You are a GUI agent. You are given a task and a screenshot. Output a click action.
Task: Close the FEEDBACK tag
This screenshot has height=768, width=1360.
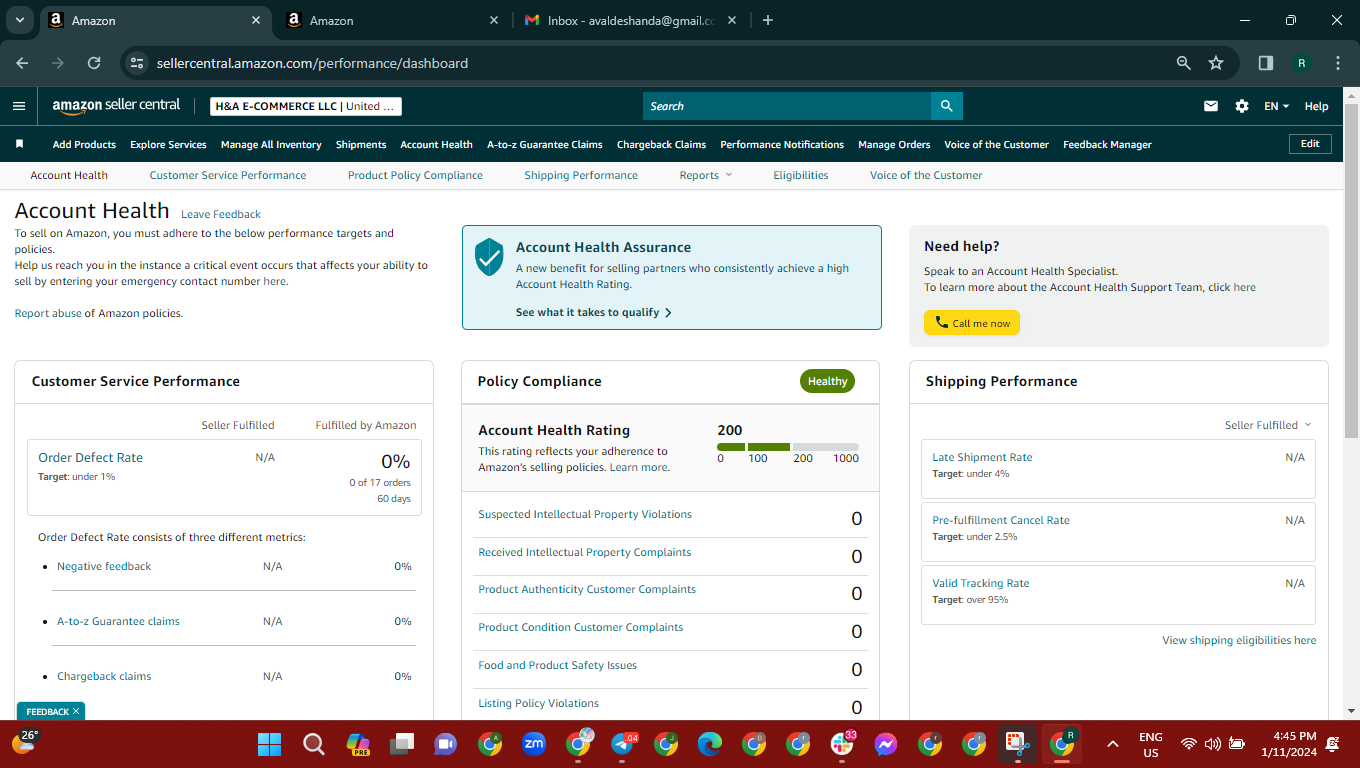tap(76, 711)
